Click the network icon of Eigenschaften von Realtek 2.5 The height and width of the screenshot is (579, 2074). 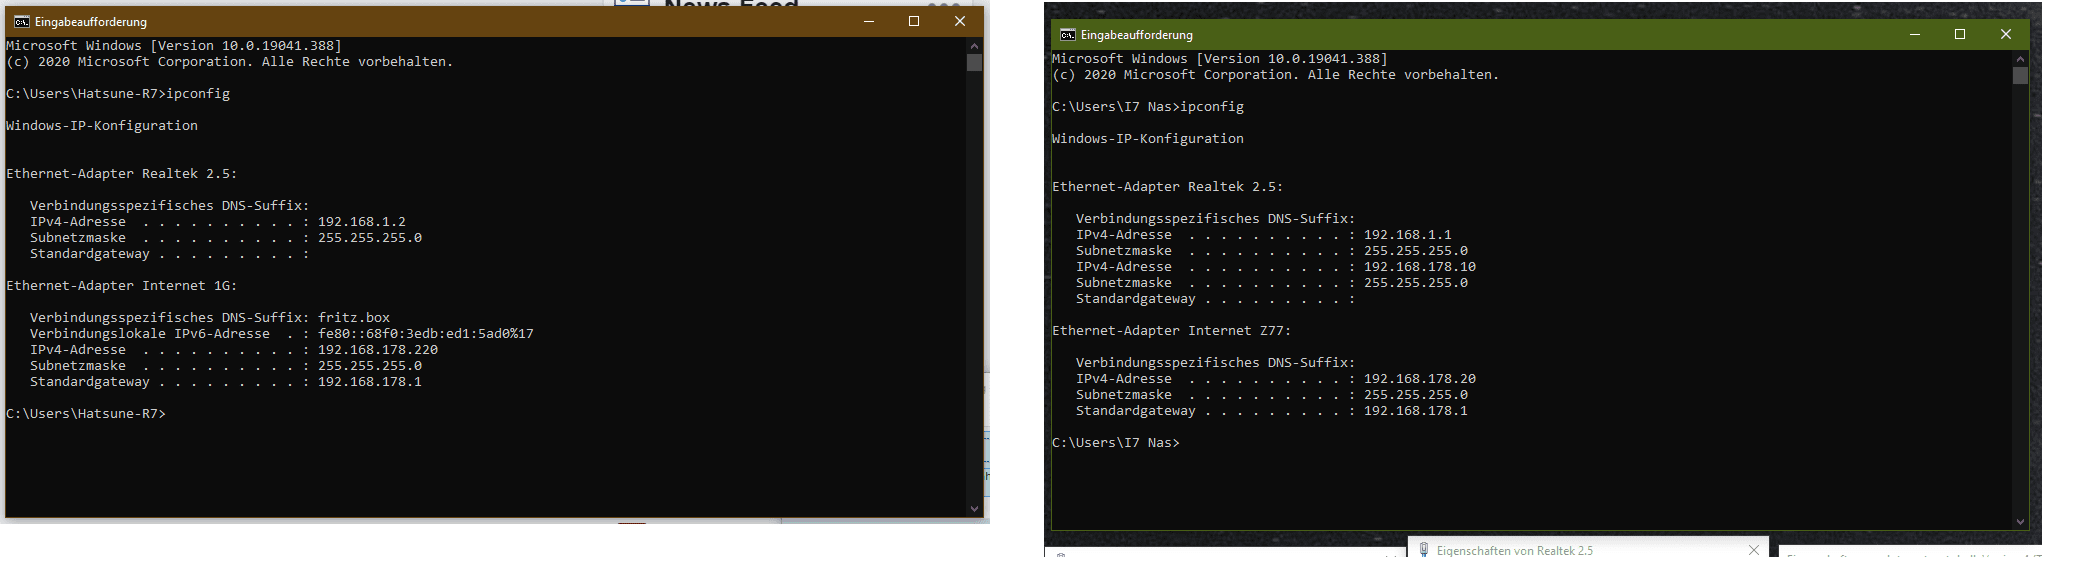(1424, 550)
